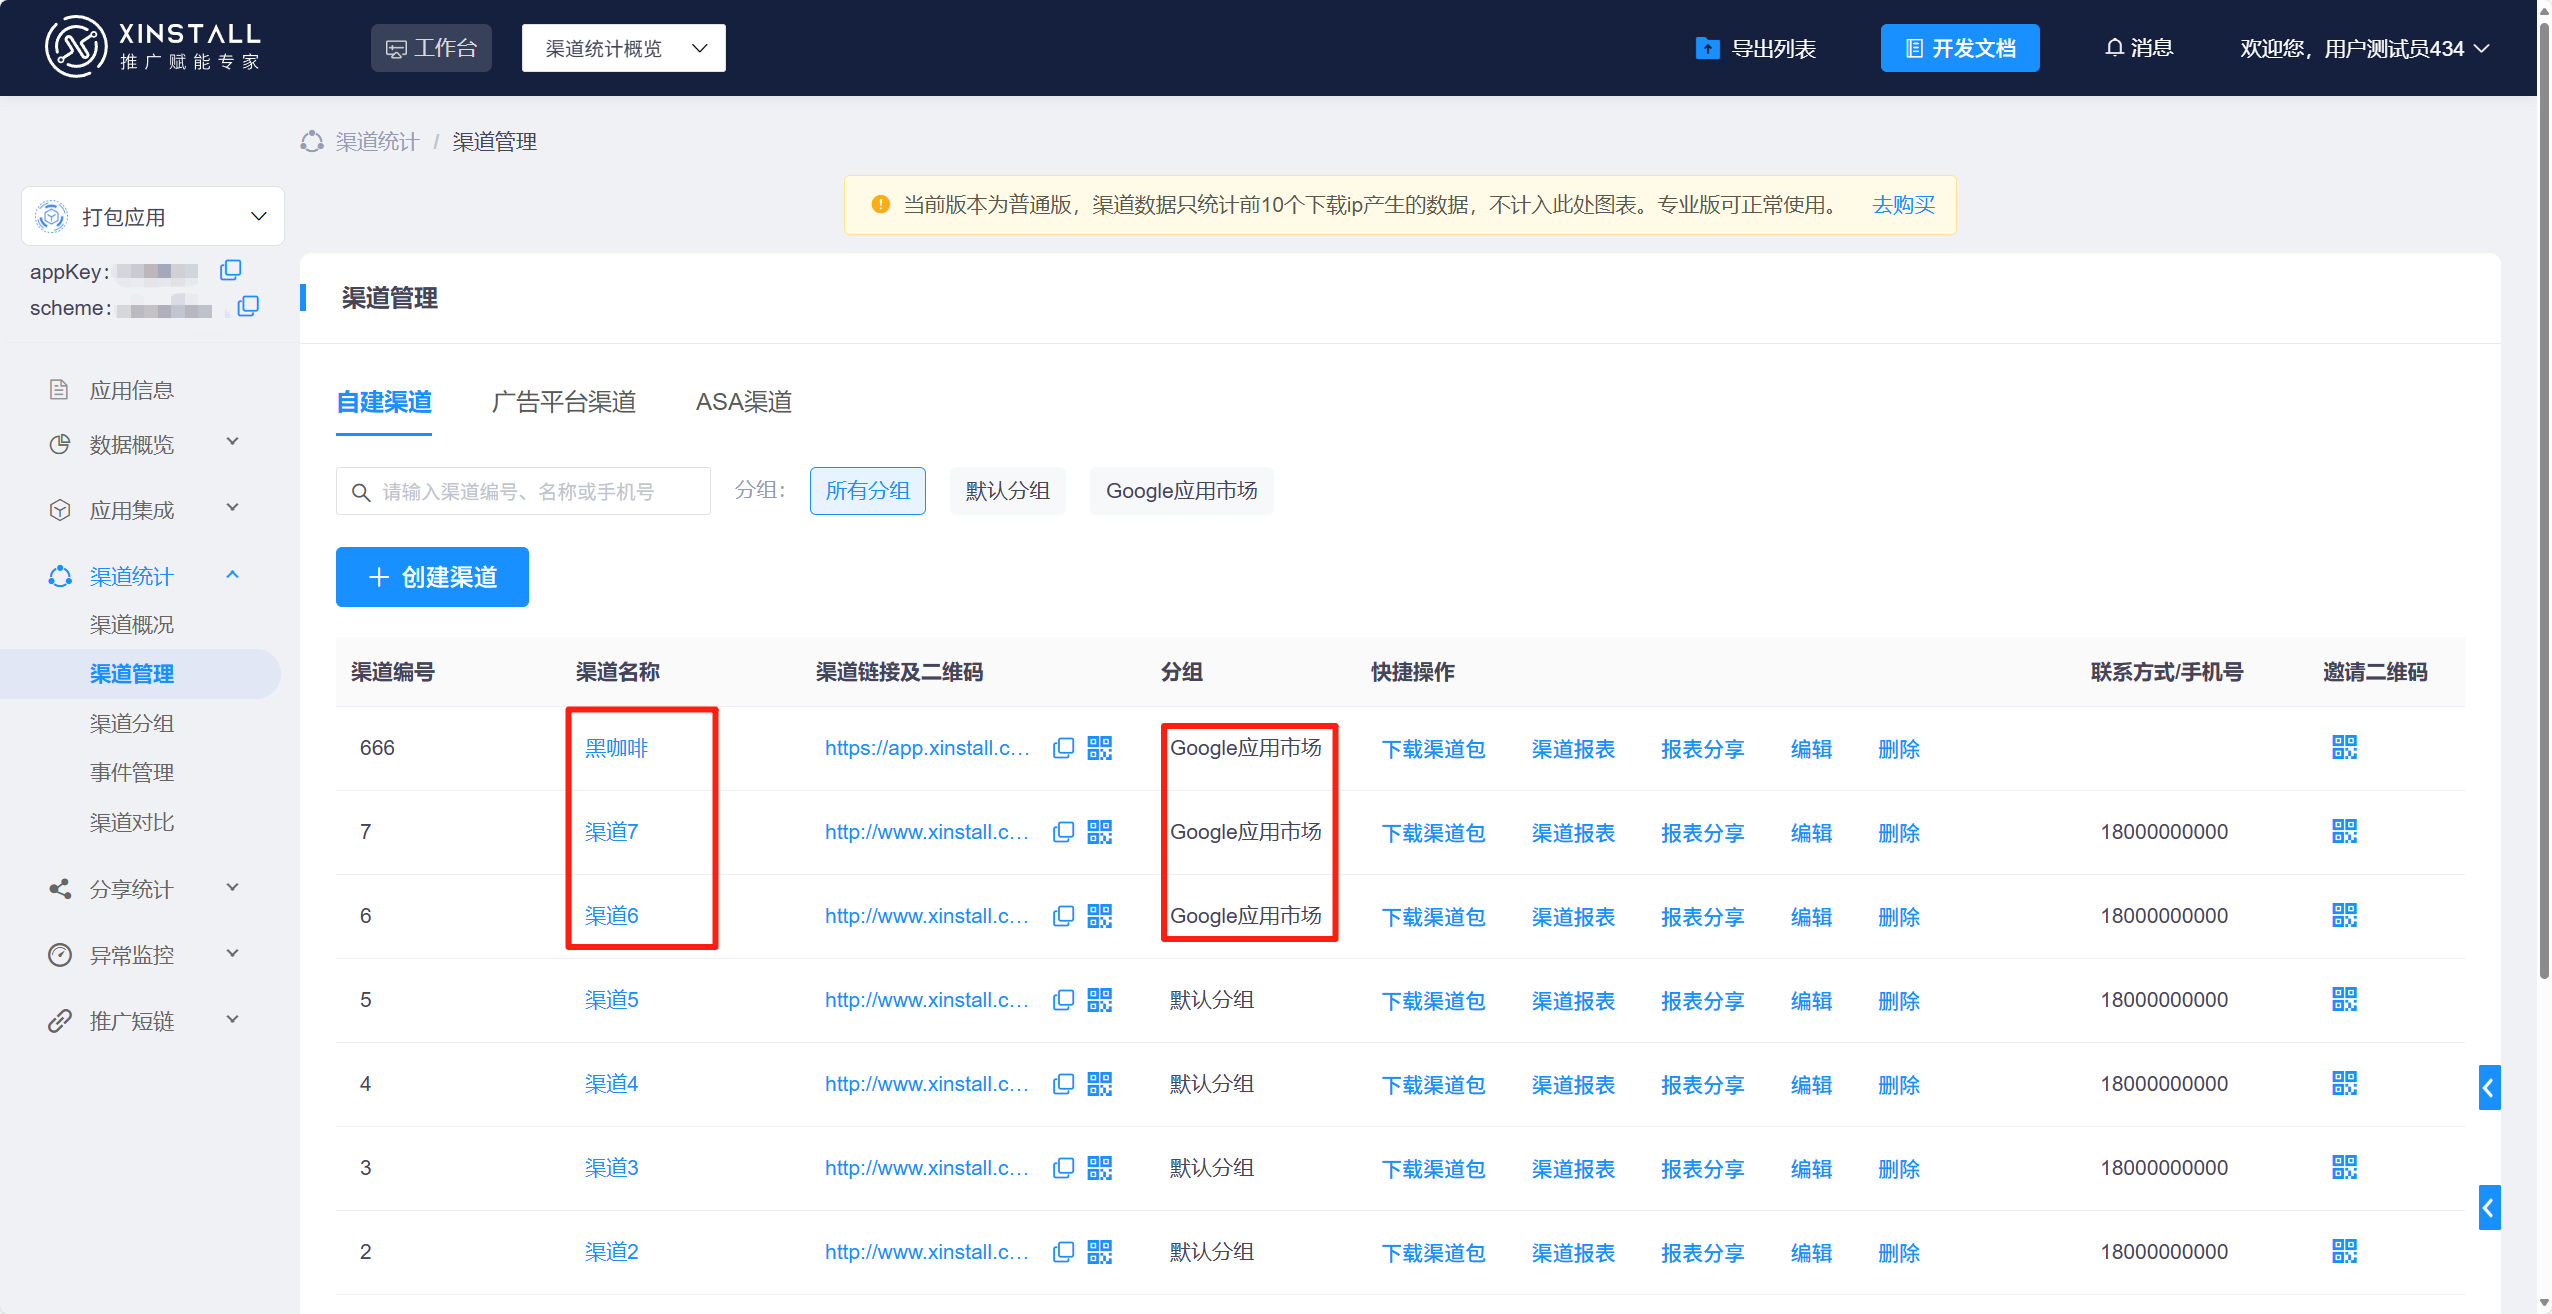Filter by Google应用市场 group
This screenshot has width=2552, height=1314.
click(1181, 491)
